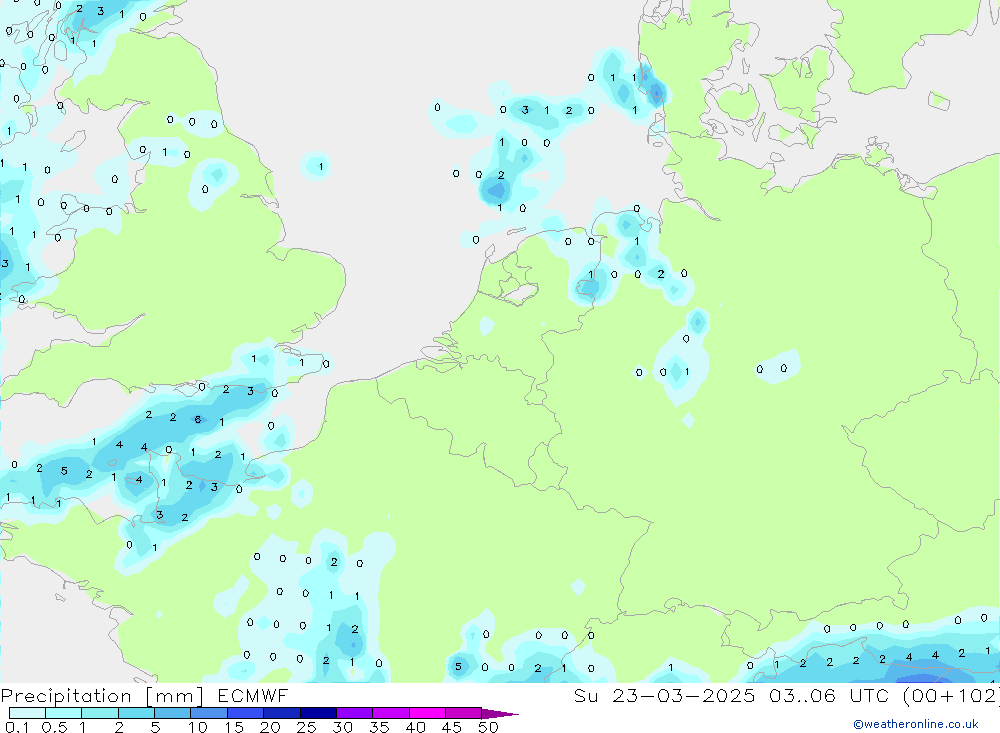The height and width of the screenshot is (733, 1000).
Task: Click the '30' legend scale value
Action: click(x=342, y=727)
